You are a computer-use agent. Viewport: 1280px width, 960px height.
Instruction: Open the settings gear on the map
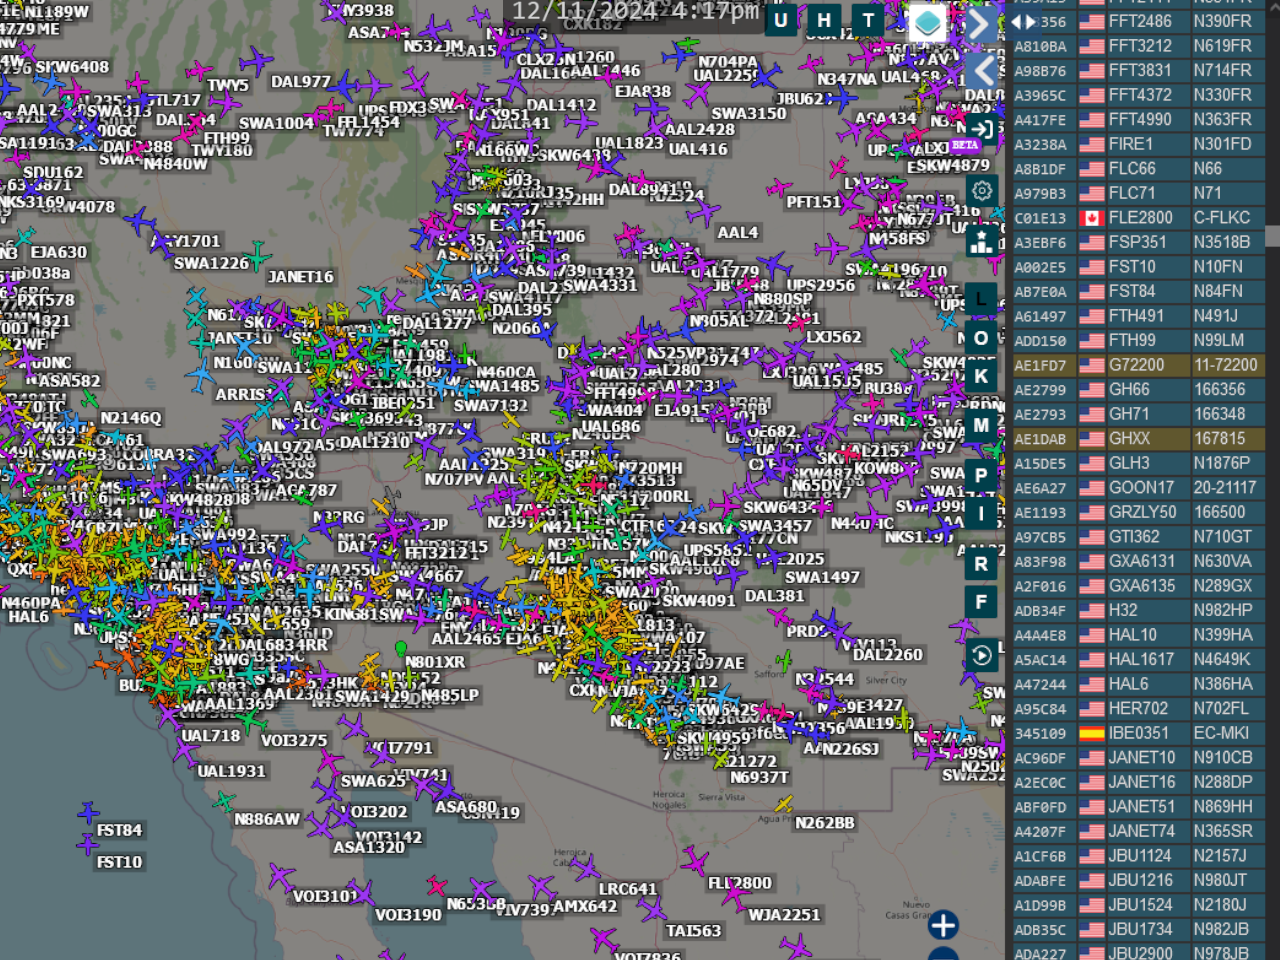click(982, 190)
